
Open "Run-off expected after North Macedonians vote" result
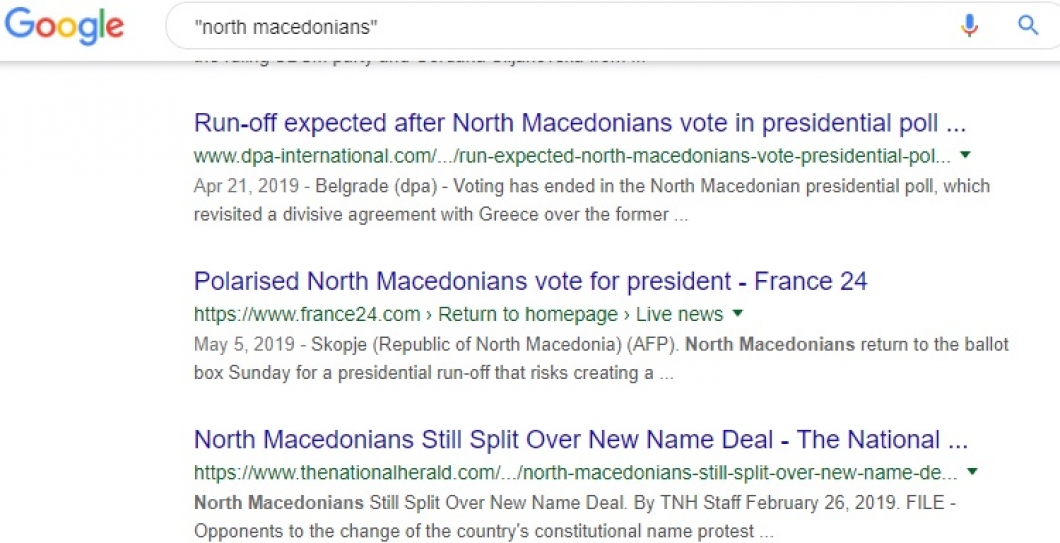[x=580, y=124]
